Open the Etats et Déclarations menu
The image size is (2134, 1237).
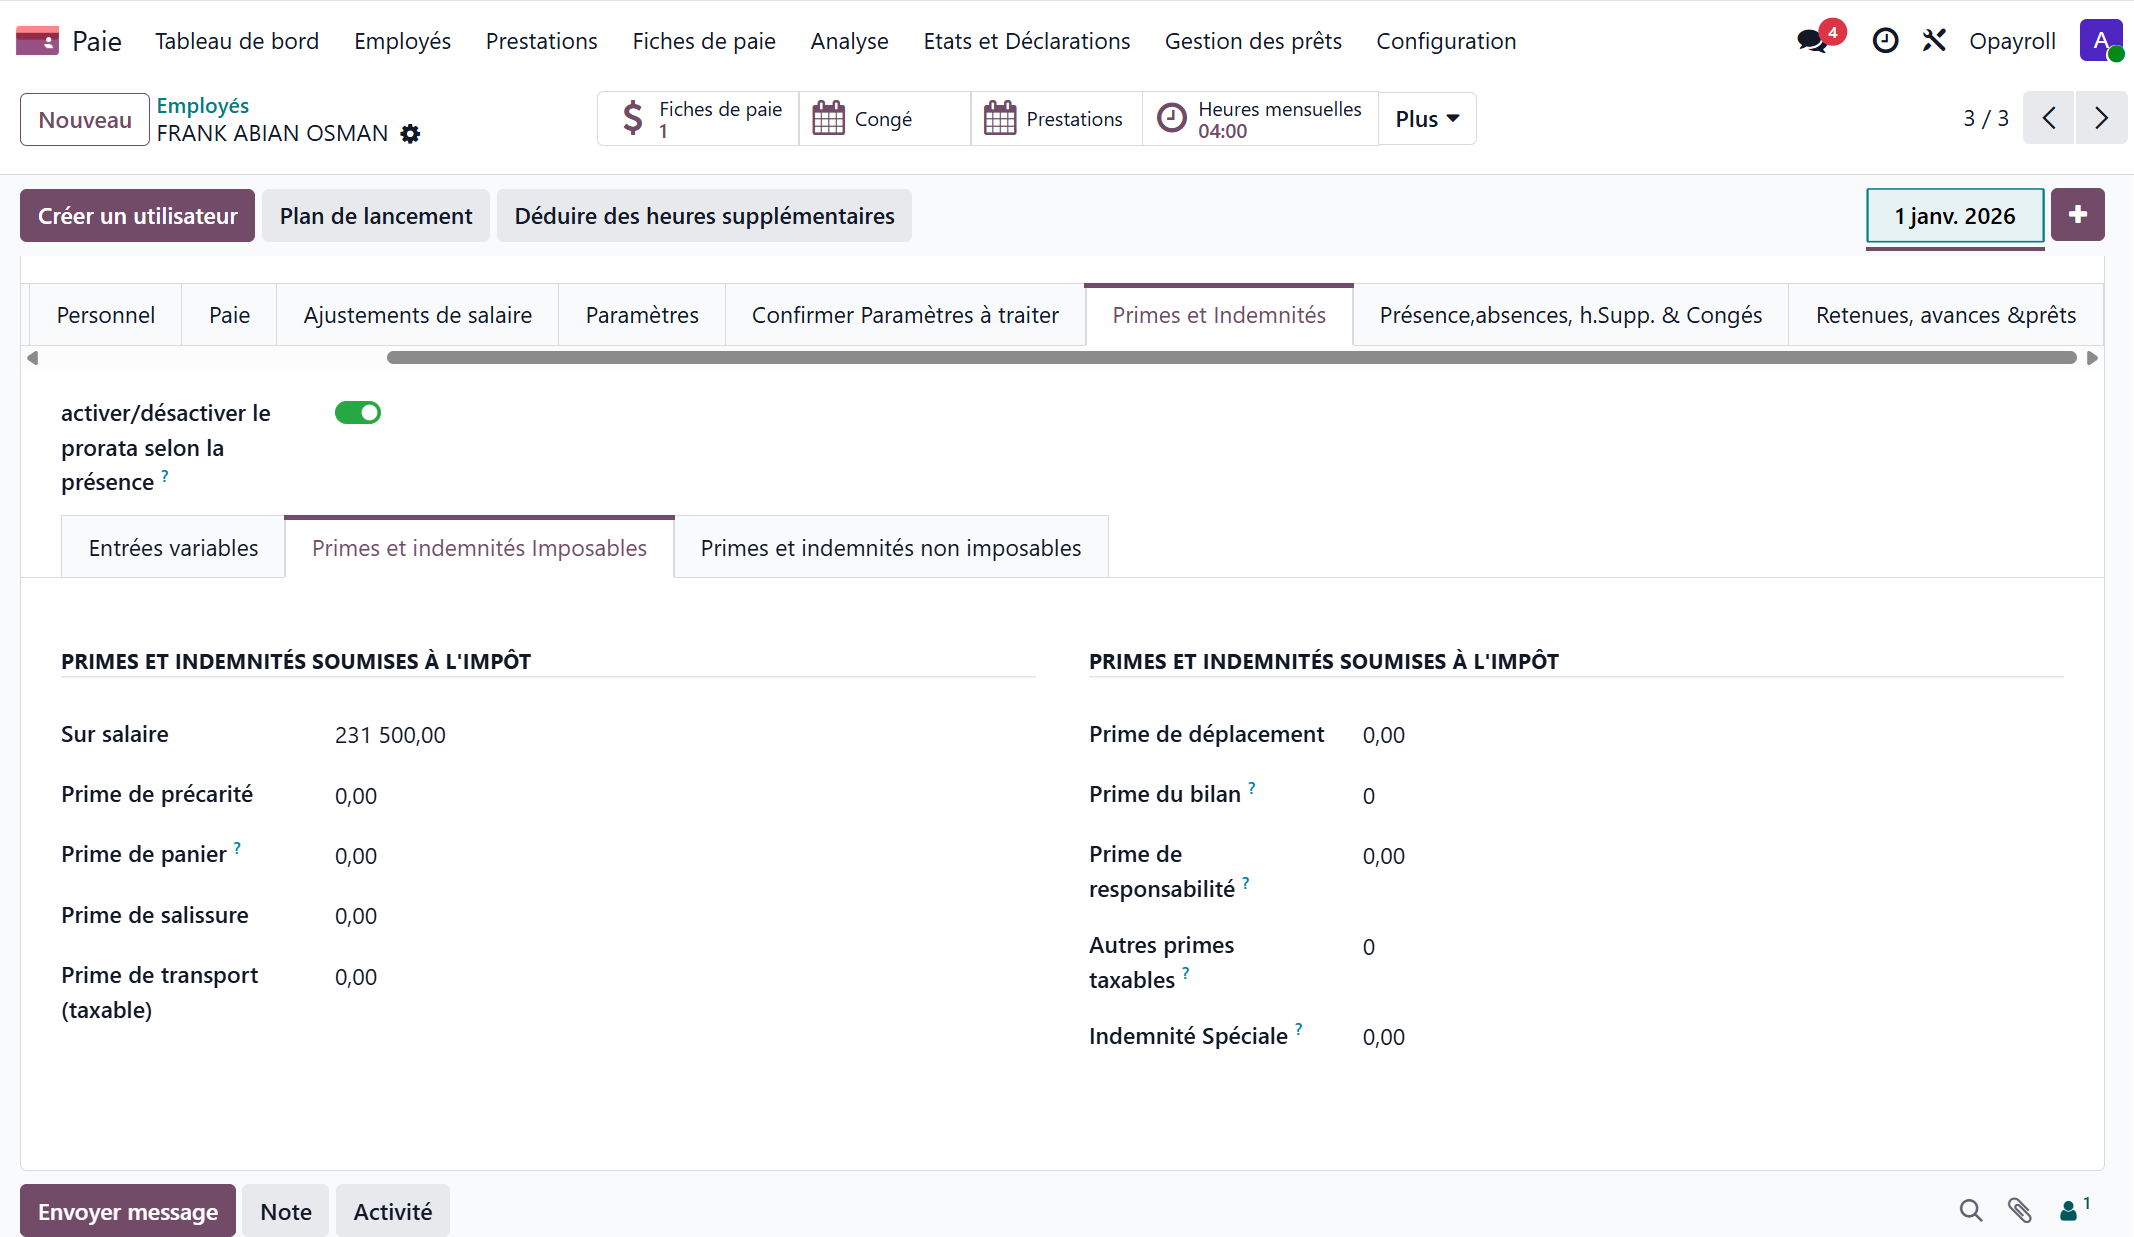coord(1026,41)
